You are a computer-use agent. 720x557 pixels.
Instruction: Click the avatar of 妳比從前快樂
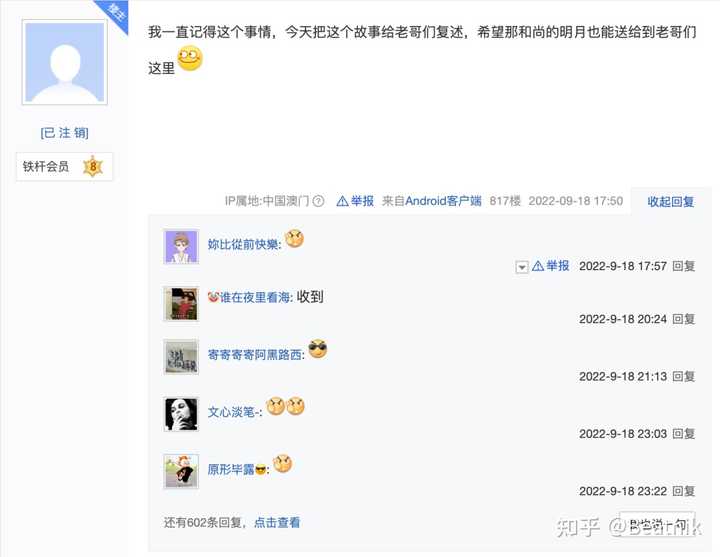click(181, 247)
